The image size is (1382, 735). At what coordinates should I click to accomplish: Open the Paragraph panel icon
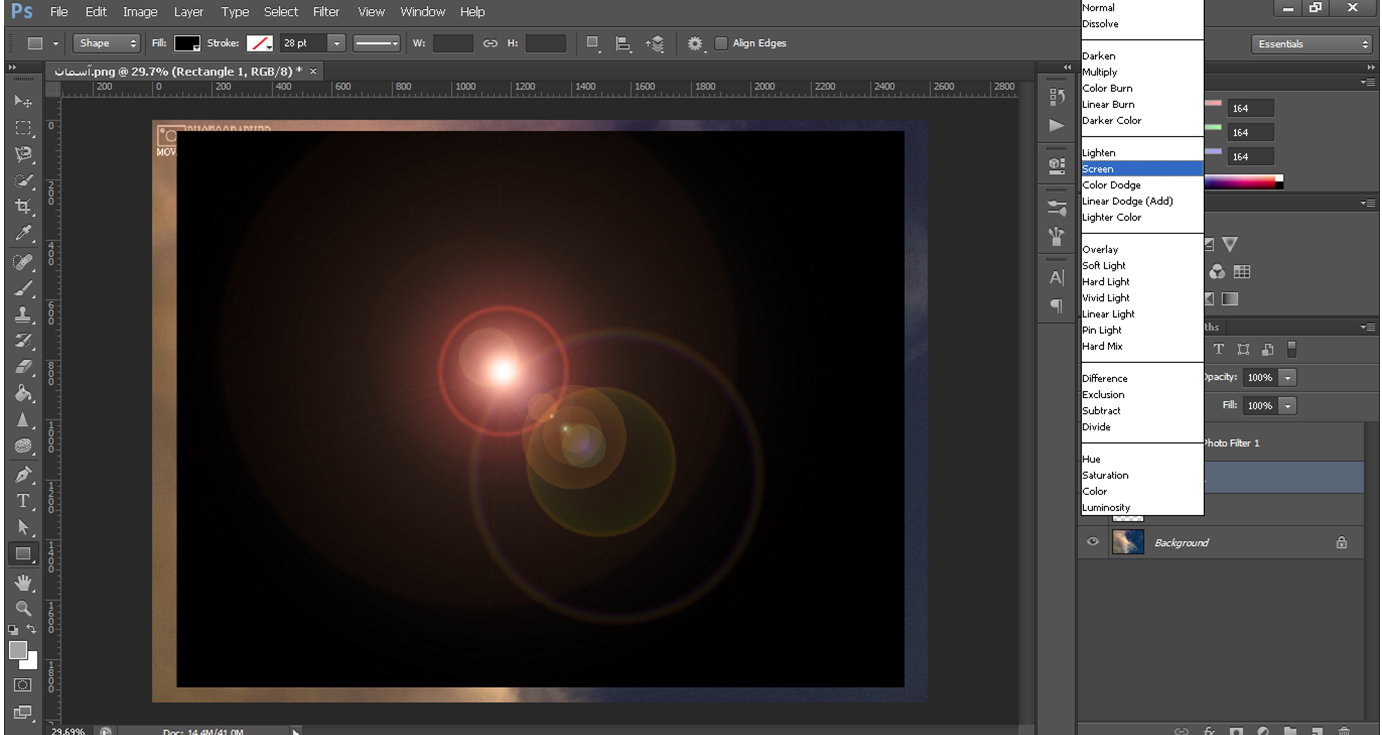pos(1057,305)
